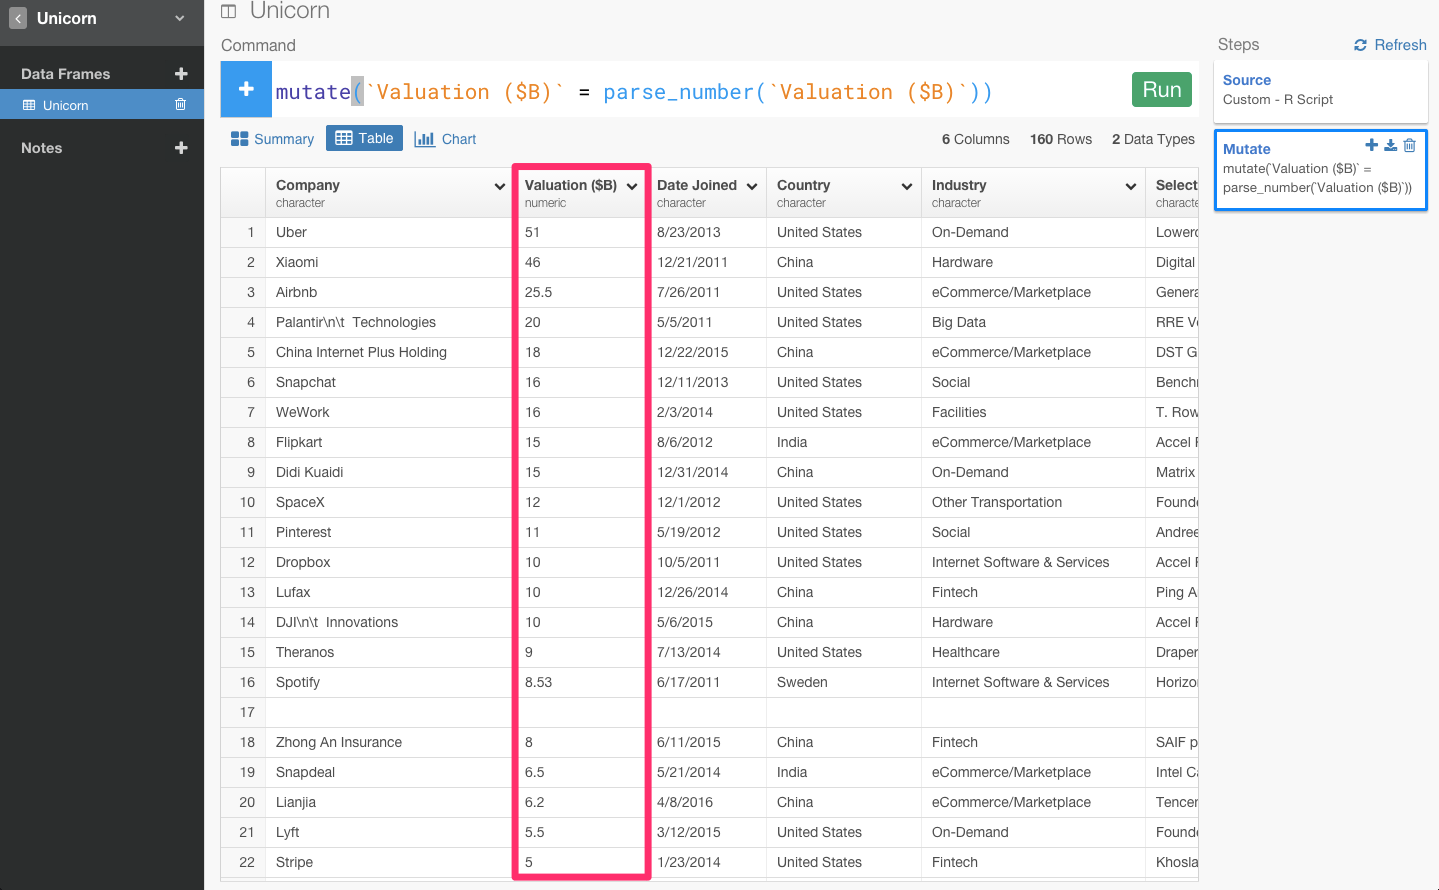Select the Mutate step card
The height and width of the screenshot is (890, 1439).
point(1321,170)
